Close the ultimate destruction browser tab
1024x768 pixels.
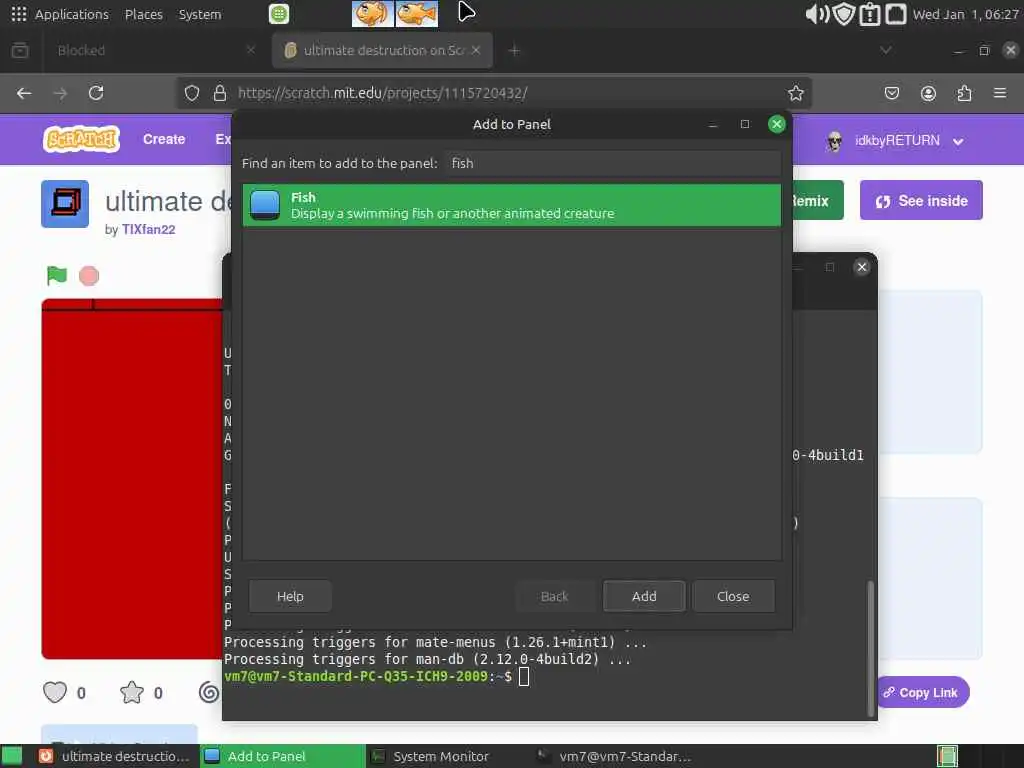coord(476,50)
